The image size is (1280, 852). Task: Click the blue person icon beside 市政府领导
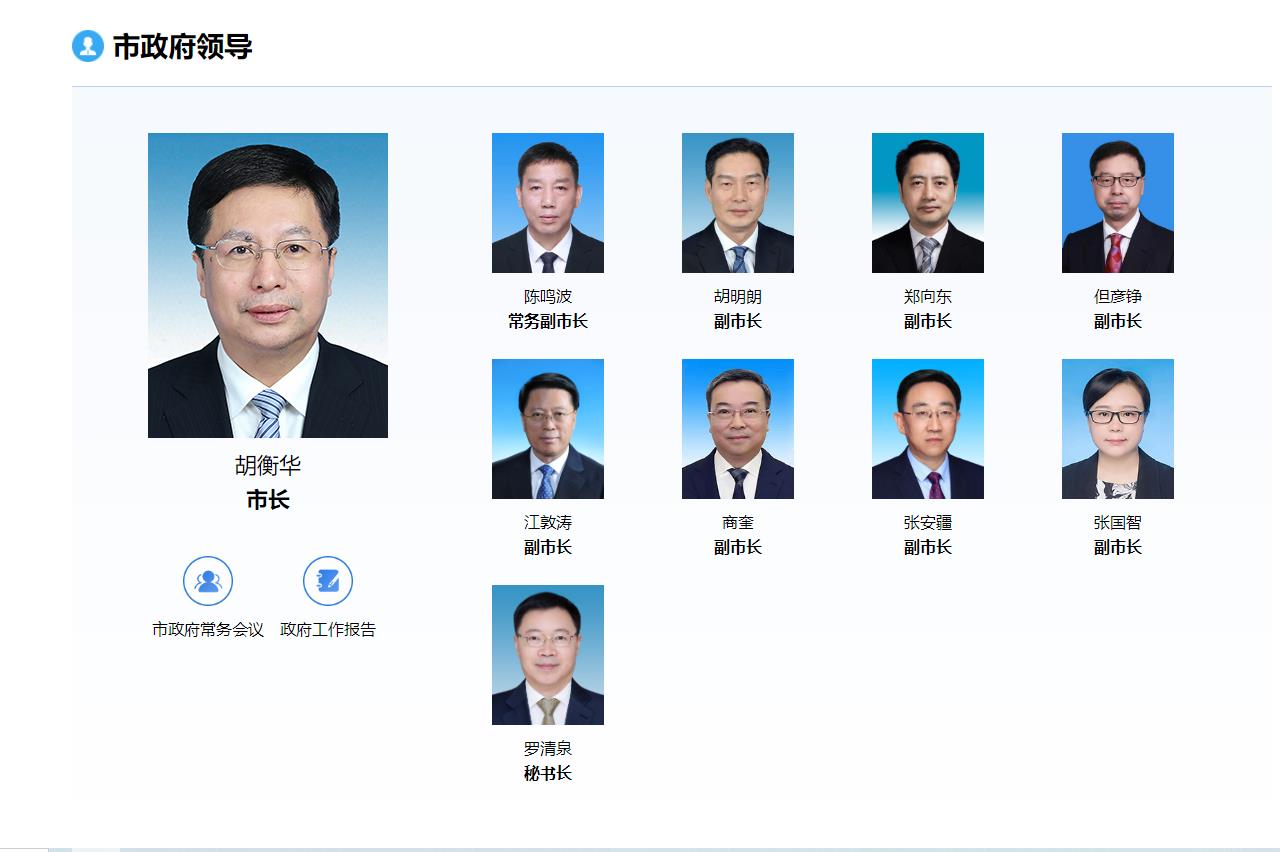(x=88, y=46)
